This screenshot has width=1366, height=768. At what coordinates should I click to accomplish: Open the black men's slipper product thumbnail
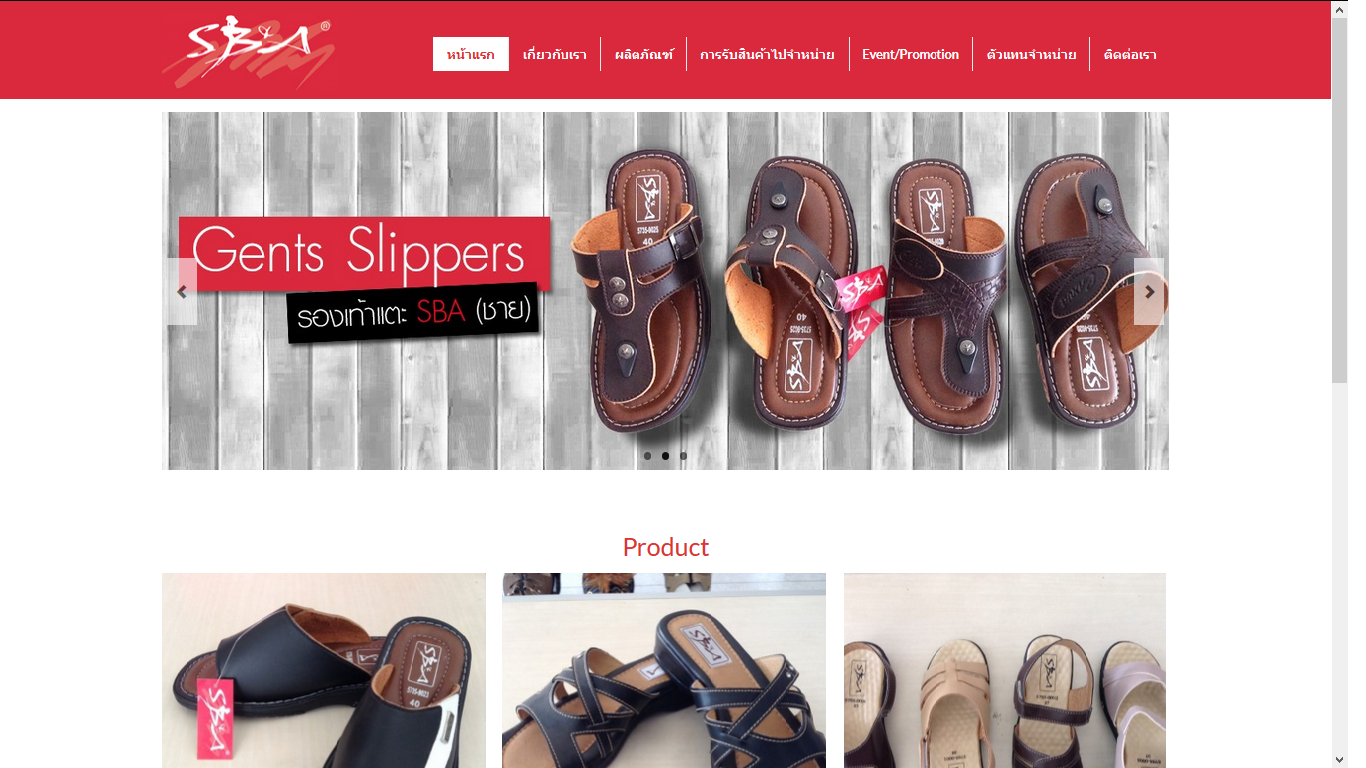(324, 670)
